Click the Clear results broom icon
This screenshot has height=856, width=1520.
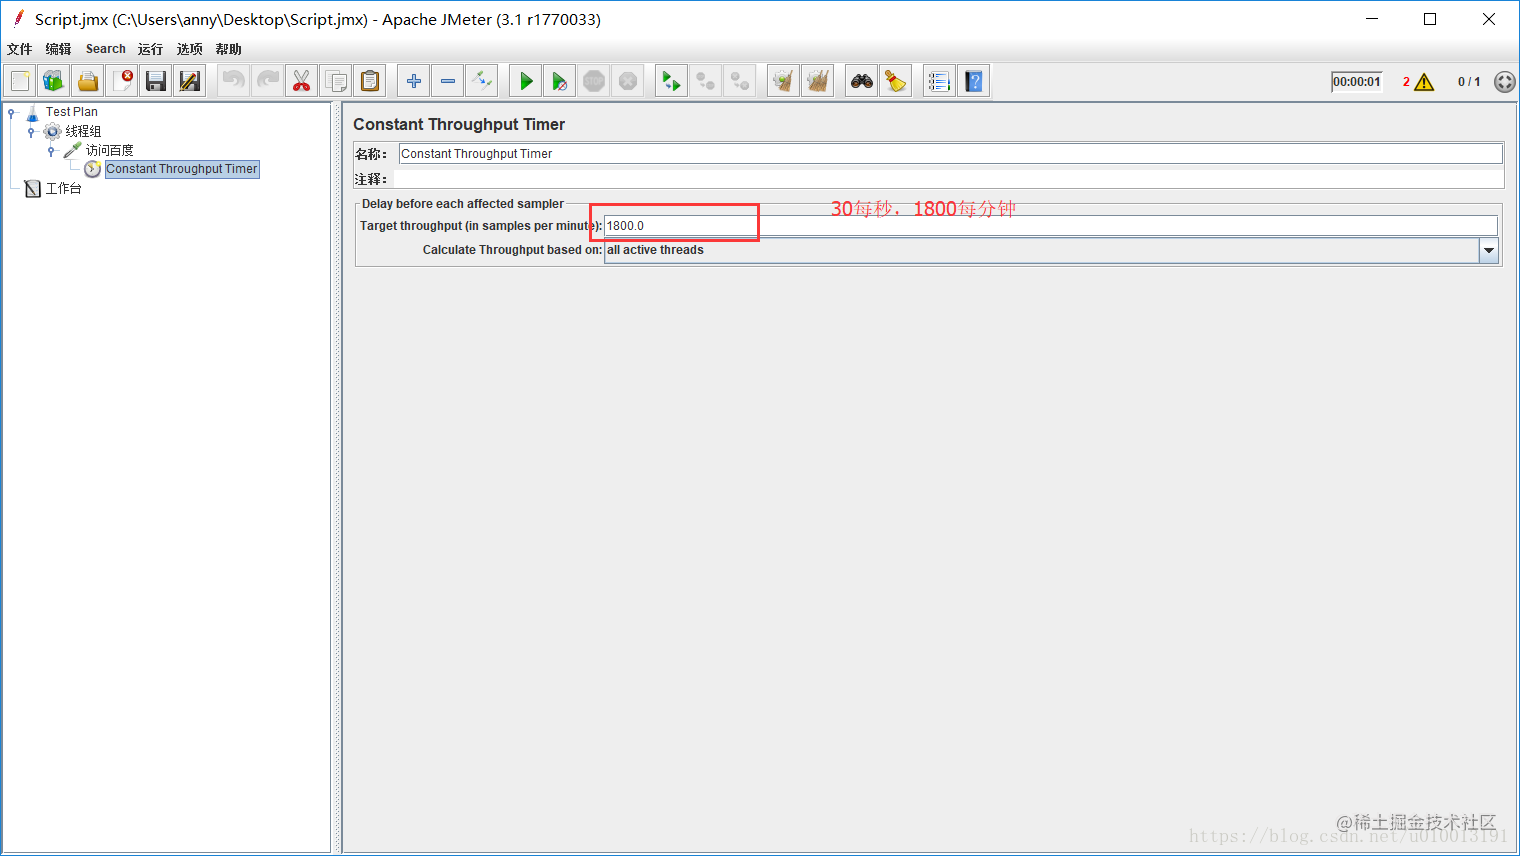pos(784,81)
